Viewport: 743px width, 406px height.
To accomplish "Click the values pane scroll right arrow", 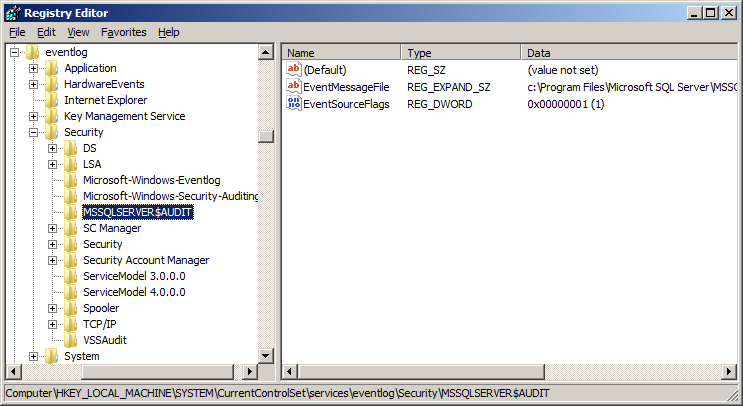I will click(729, 372).
